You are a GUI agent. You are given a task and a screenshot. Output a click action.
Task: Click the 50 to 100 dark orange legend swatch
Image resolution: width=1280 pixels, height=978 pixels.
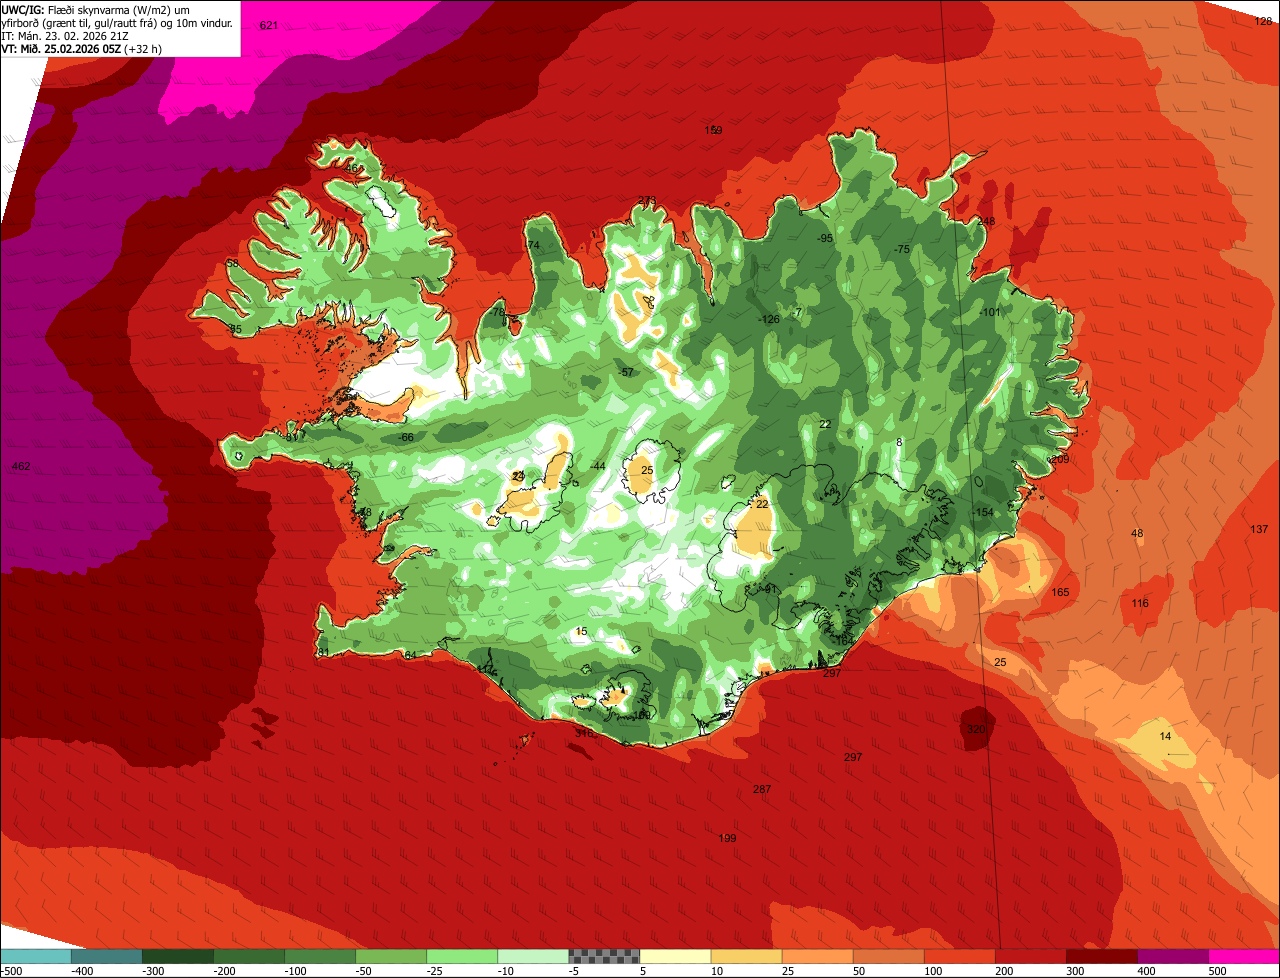tap(888, 956)
